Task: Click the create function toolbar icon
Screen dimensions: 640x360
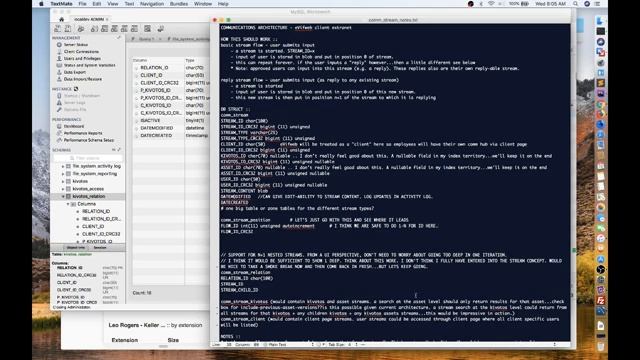Action: [134, 29]
